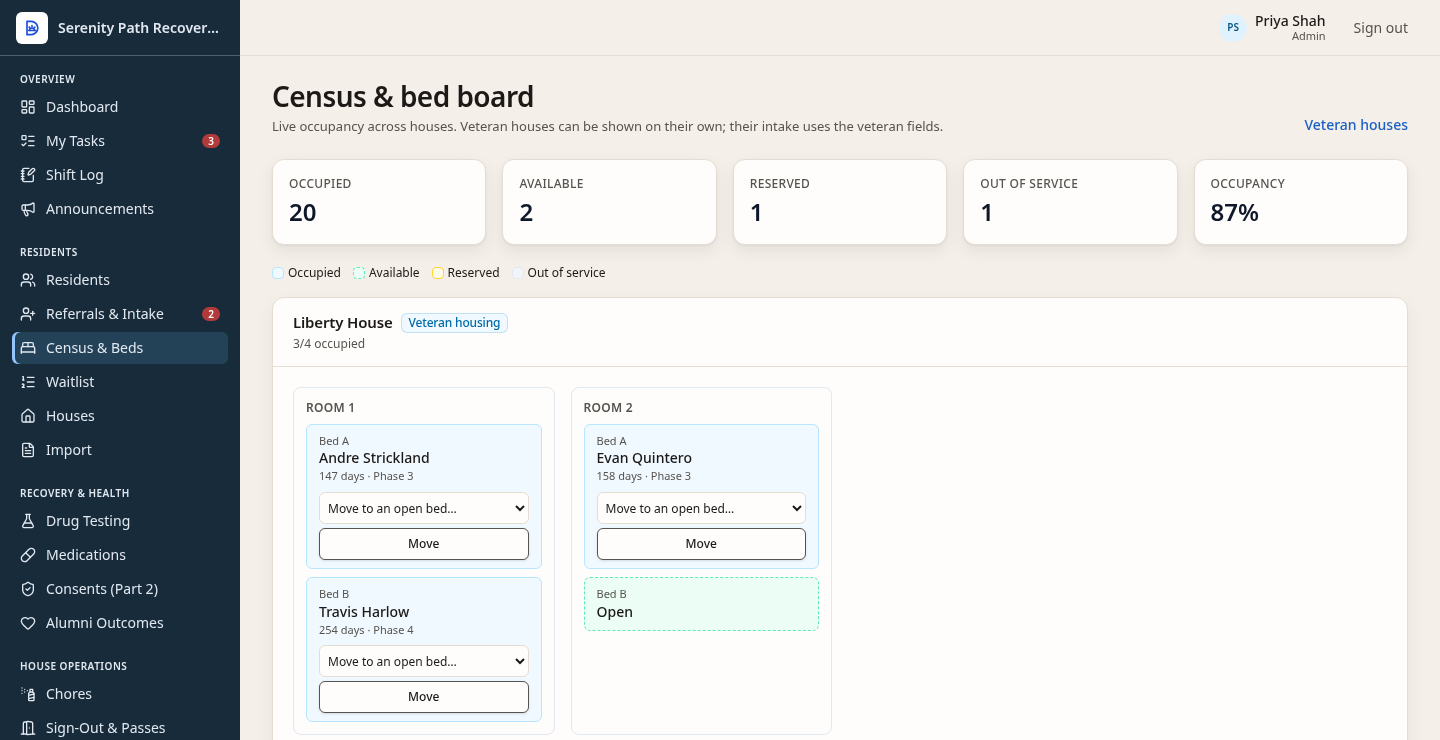Click the Available count card
The height and width of the screenshot is (740, 1440).
[609, 202]
